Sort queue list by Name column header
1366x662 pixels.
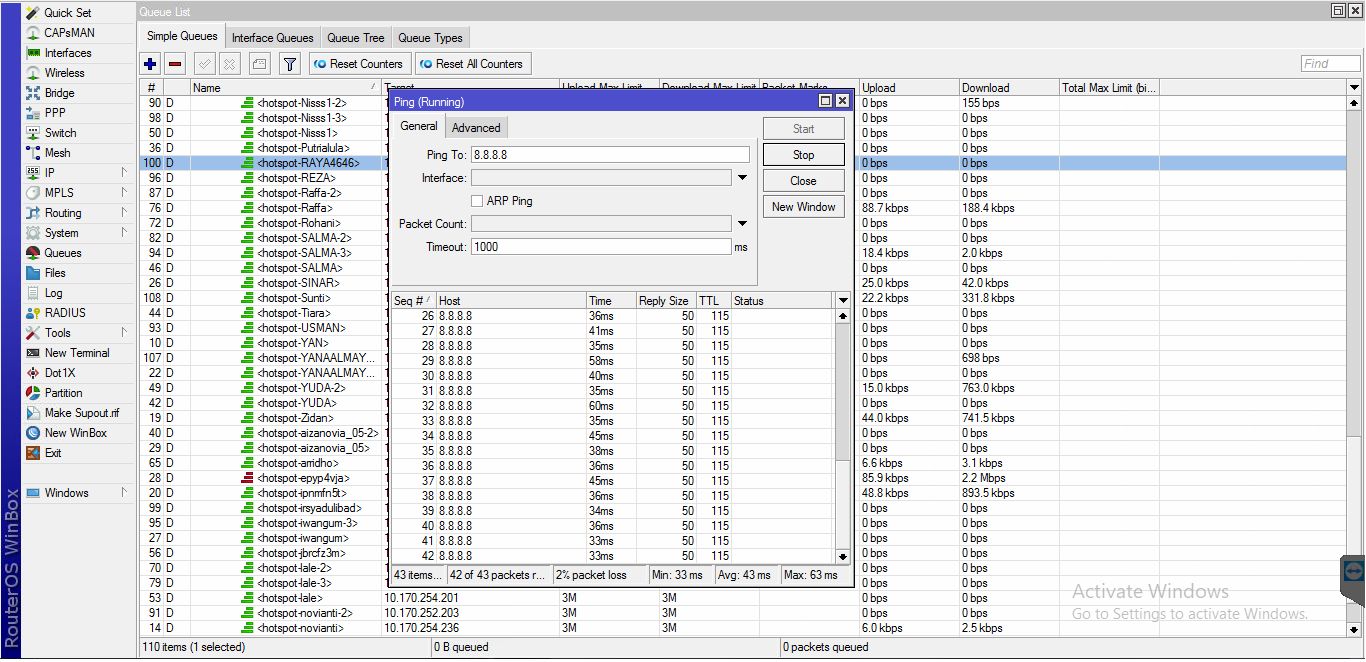click(286, 88)
